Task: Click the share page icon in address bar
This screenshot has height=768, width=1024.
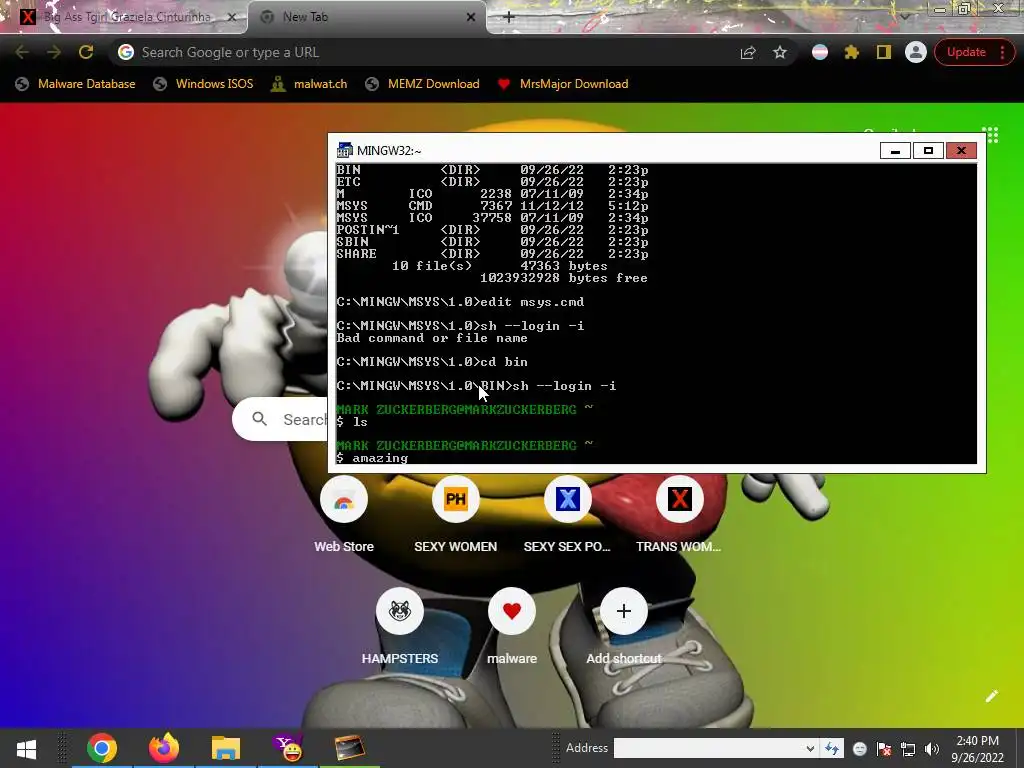Action: 748,53
